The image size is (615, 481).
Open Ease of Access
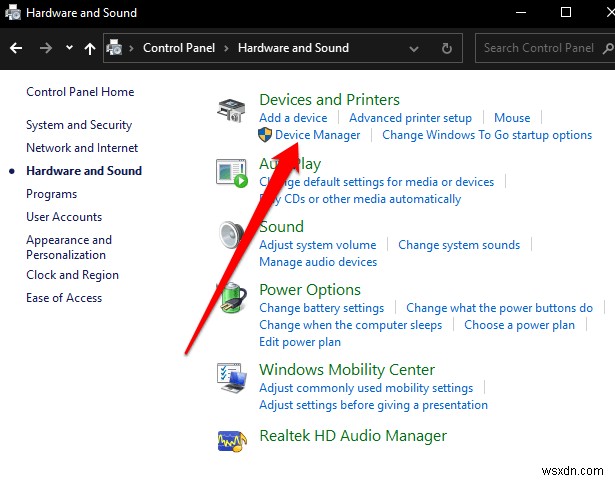64,298
